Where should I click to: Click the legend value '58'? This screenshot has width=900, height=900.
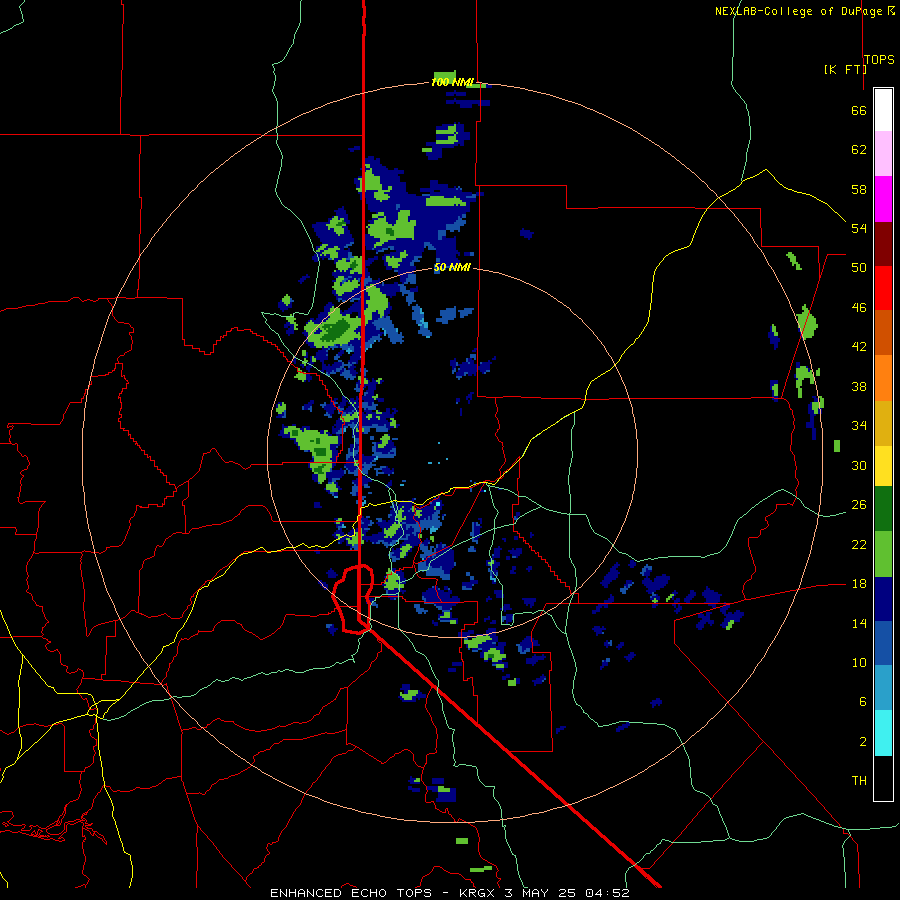pos(859,189)
